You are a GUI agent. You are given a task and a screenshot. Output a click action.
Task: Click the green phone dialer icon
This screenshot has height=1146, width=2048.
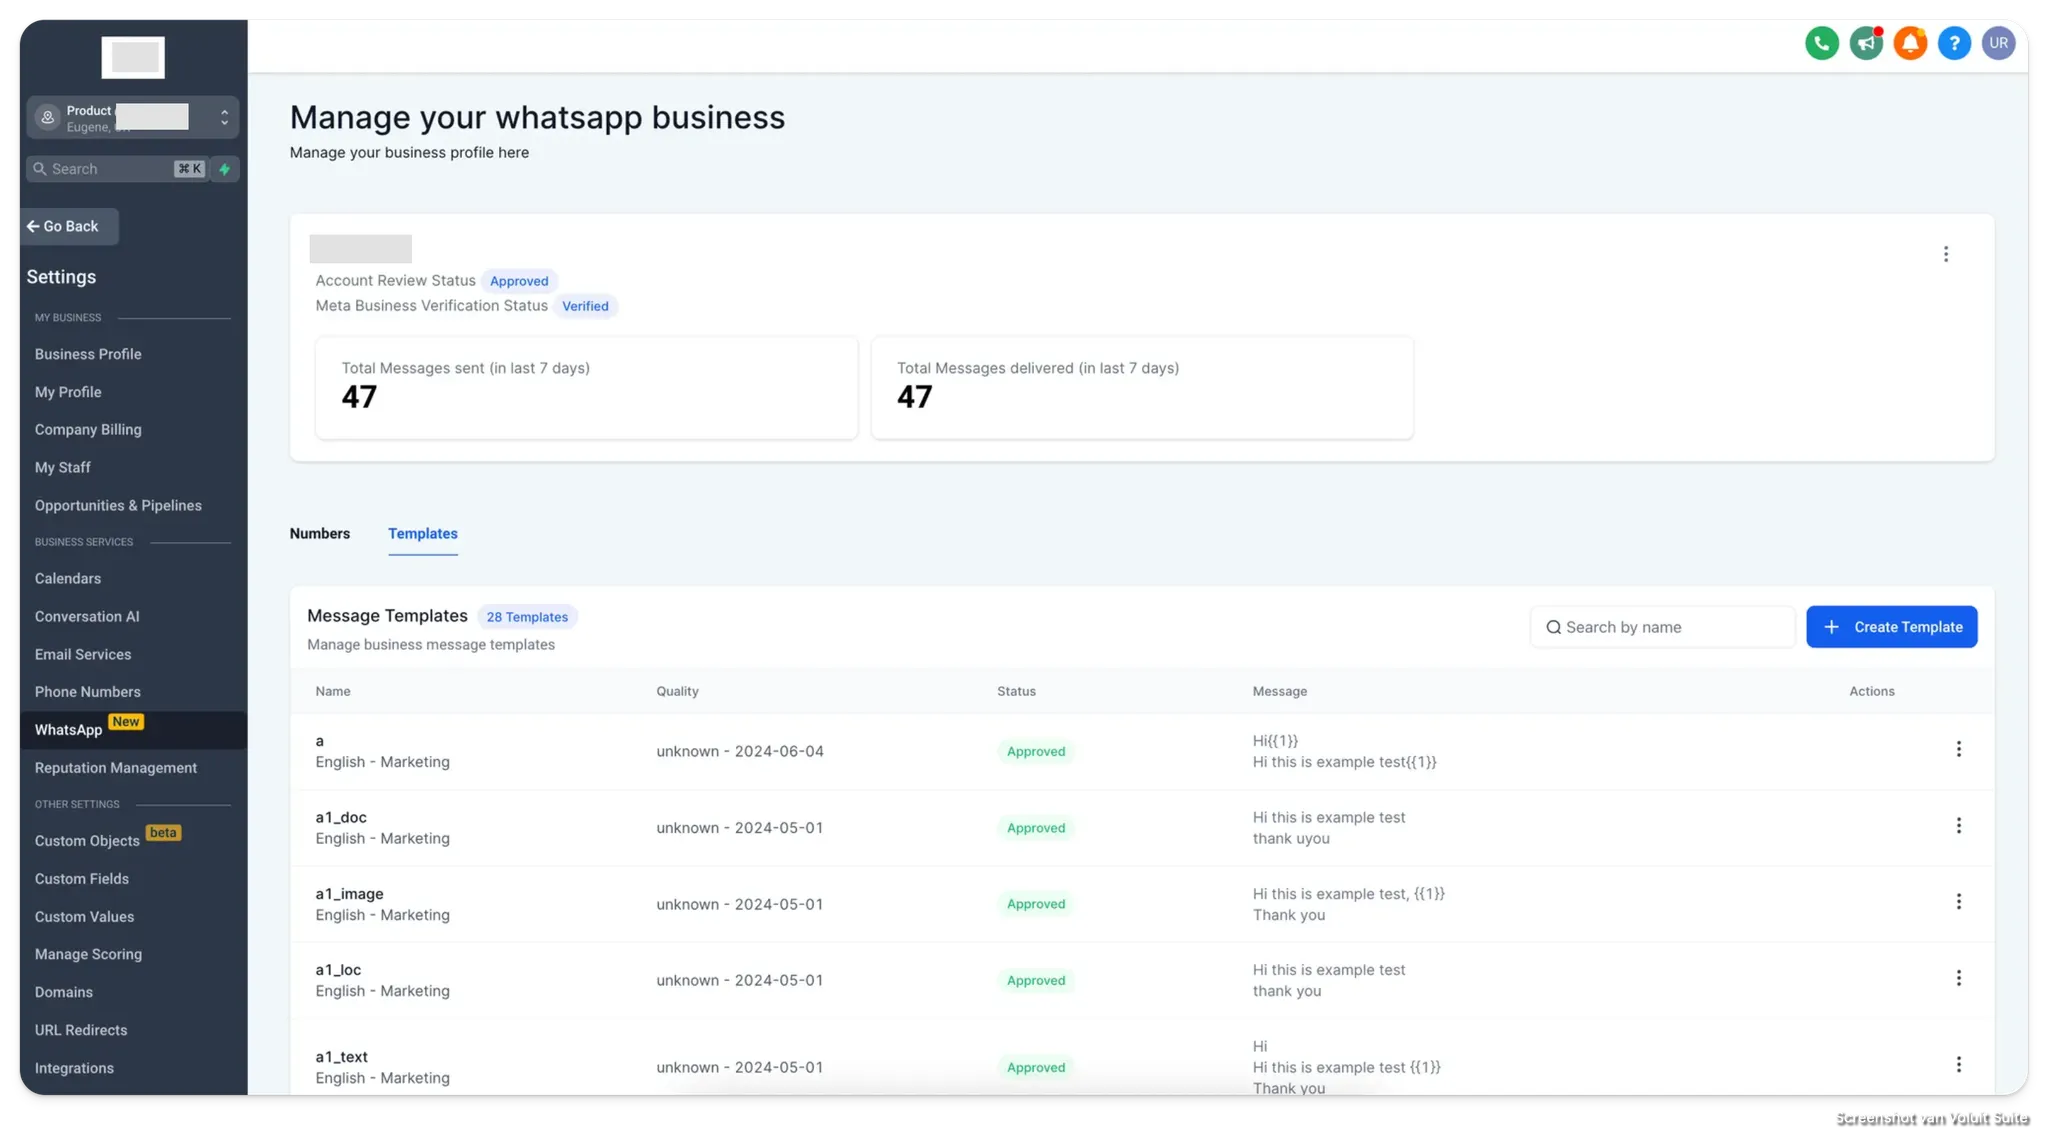point(1821,43)
